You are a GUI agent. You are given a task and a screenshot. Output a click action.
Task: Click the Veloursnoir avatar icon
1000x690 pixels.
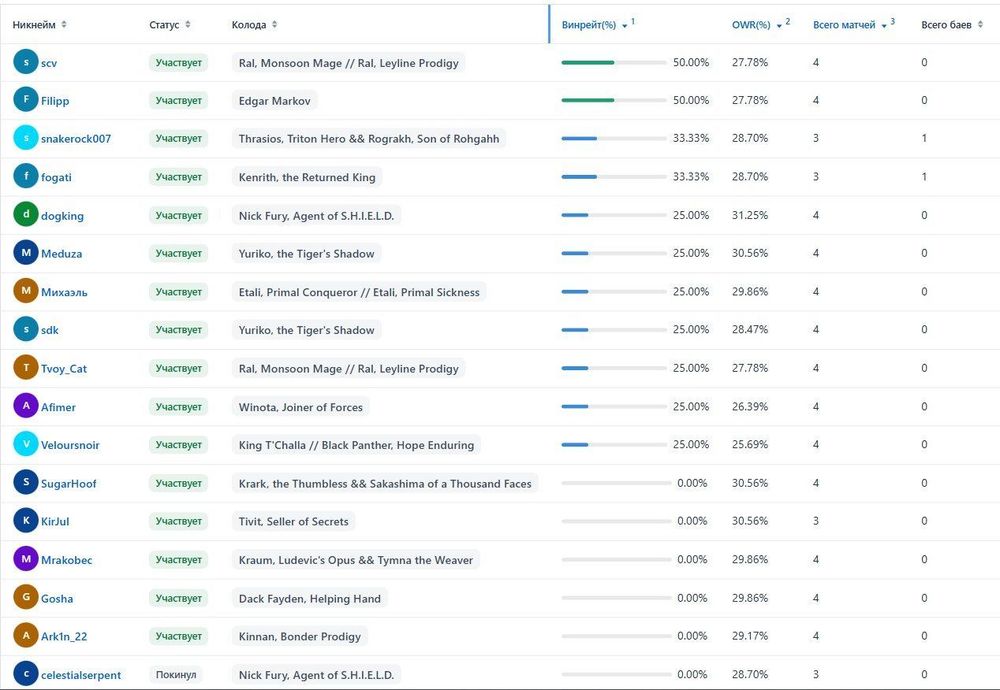pyautogui.click(x=26, y=444)
